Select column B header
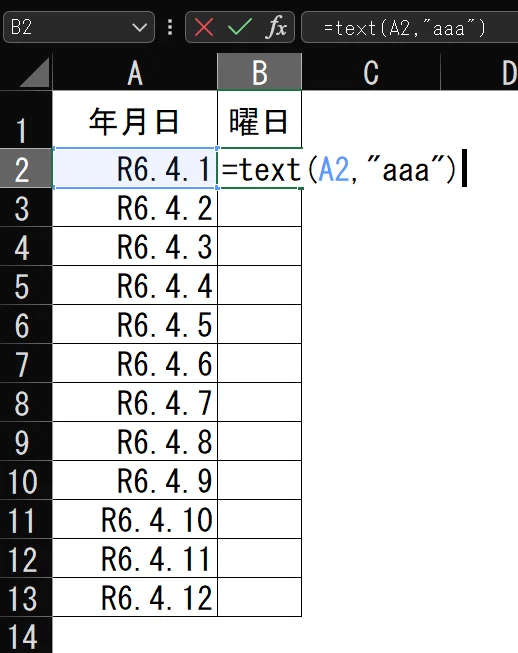 [259, 72]
